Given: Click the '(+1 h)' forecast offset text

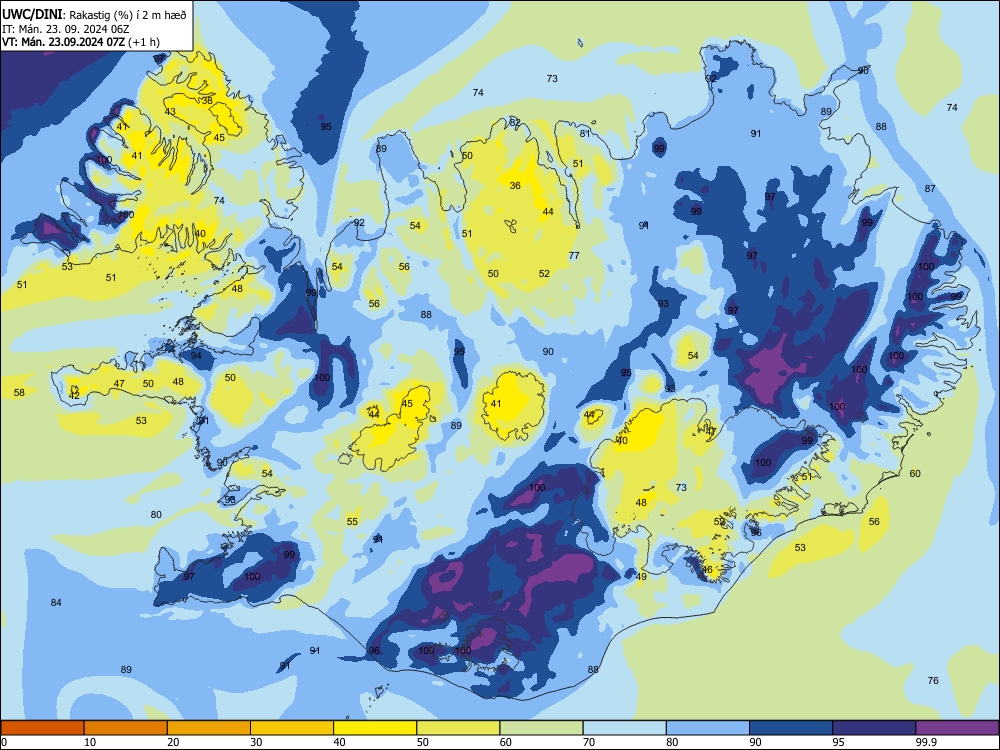Looking at the screenshot, I should (x=144, y=42).
